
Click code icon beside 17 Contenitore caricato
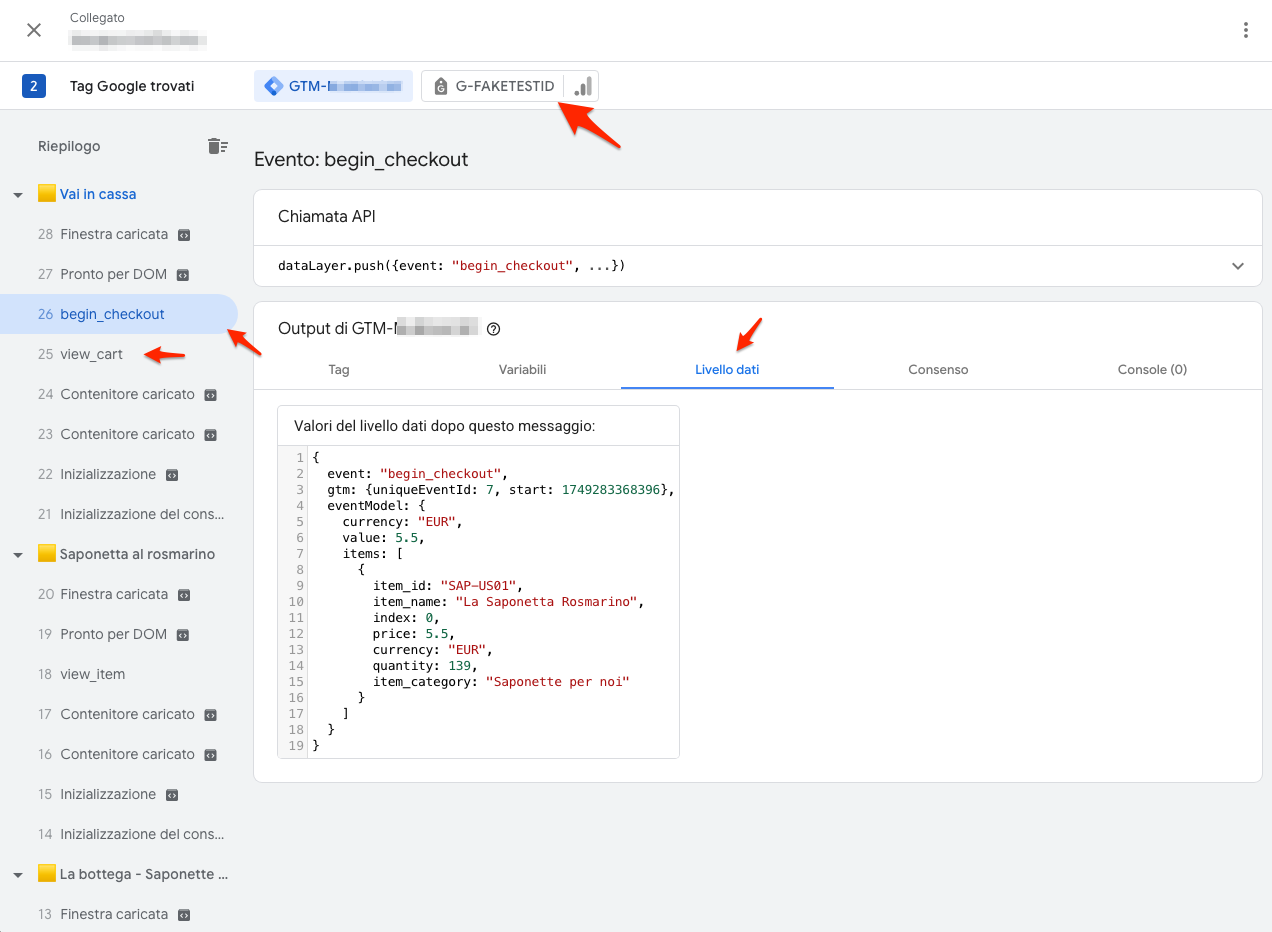click(x=211, y=715)
